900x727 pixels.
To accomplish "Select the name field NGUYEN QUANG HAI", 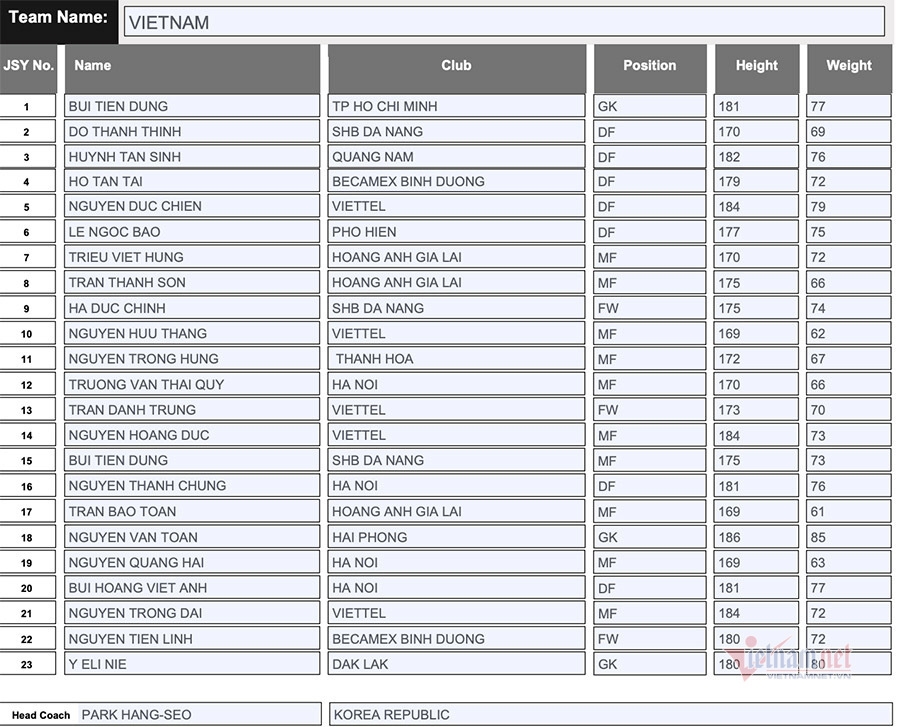I will pos(192,562).
